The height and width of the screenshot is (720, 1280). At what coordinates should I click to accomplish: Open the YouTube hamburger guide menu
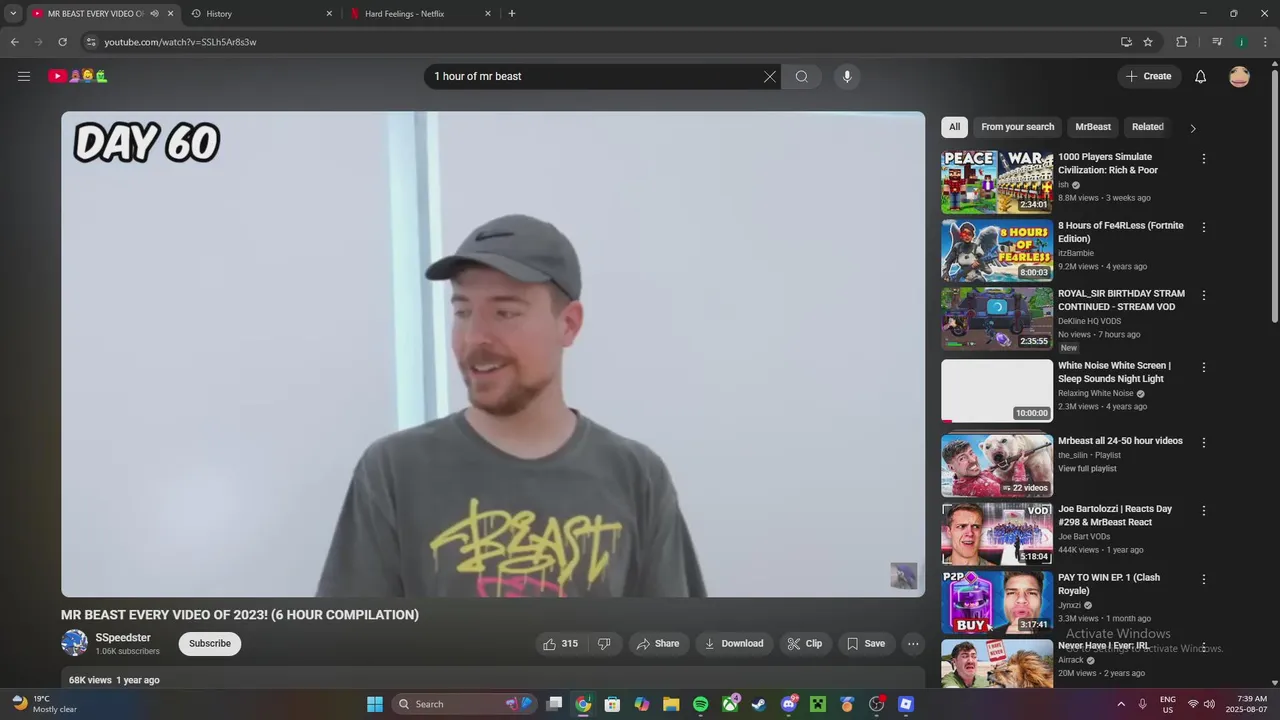24,76
